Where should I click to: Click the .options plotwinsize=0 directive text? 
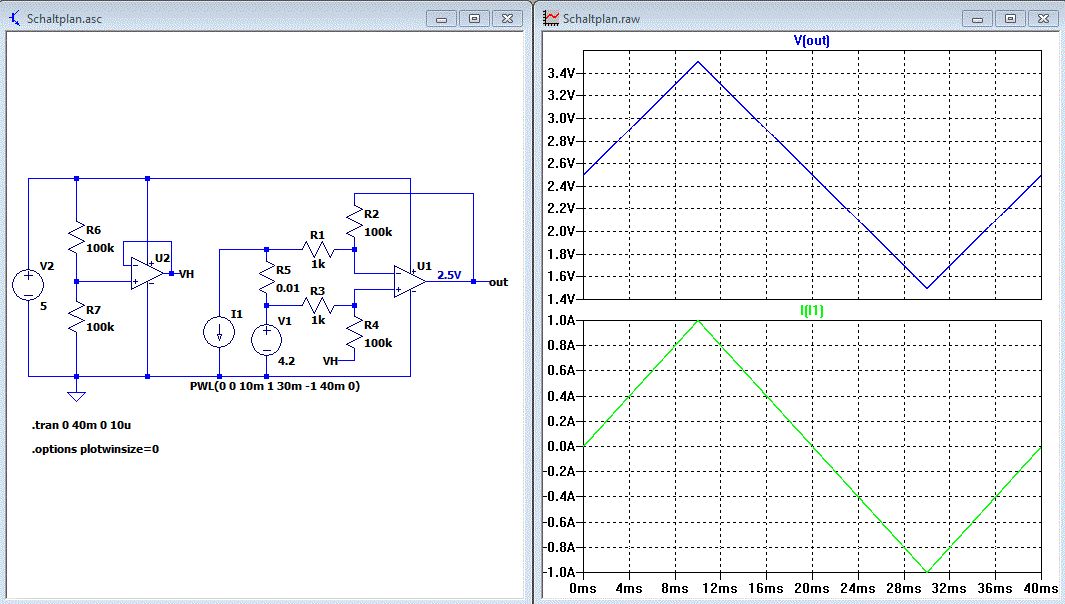96,449
